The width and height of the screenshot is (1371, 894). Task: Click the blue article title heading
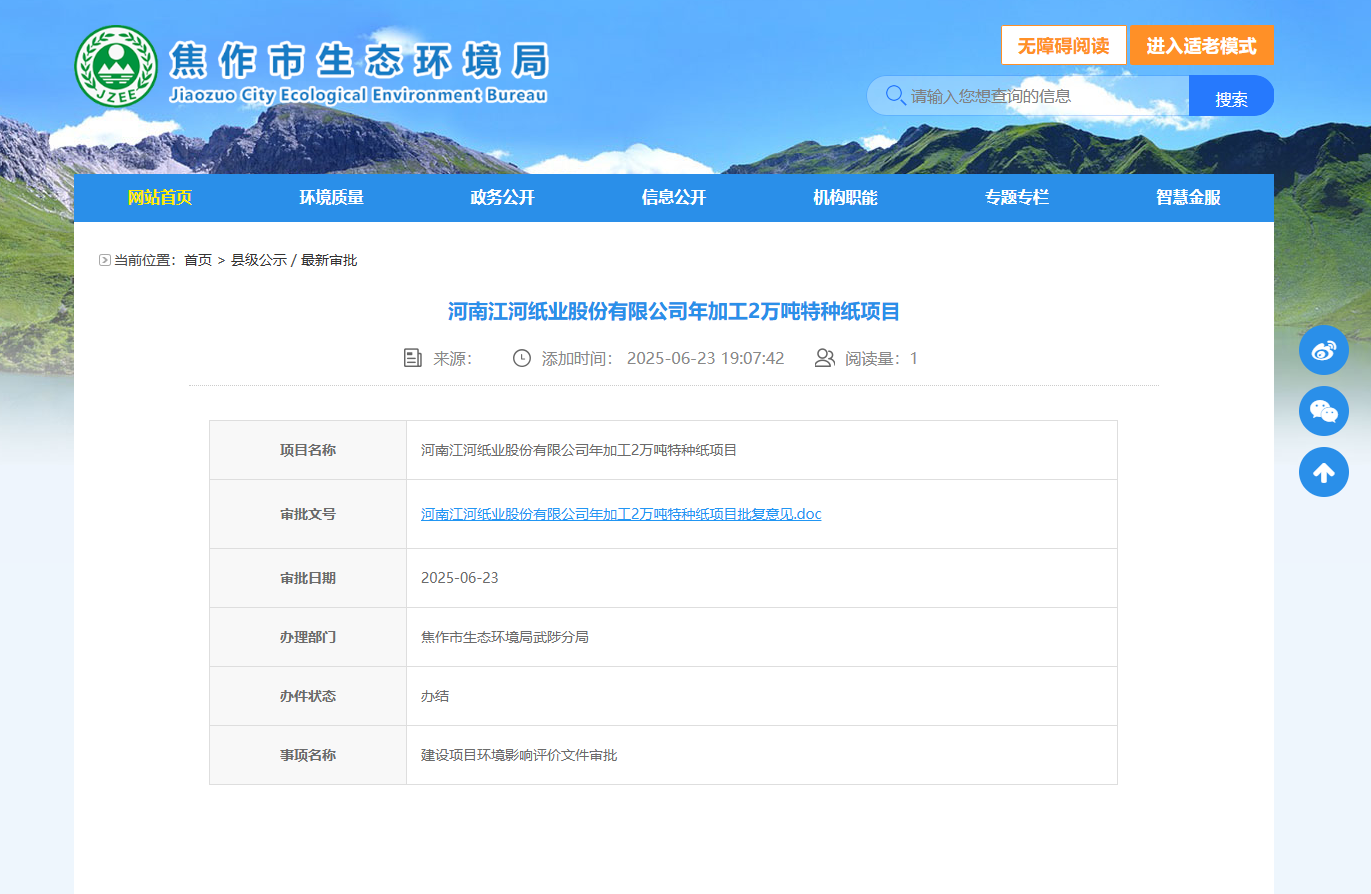(674, 312)
